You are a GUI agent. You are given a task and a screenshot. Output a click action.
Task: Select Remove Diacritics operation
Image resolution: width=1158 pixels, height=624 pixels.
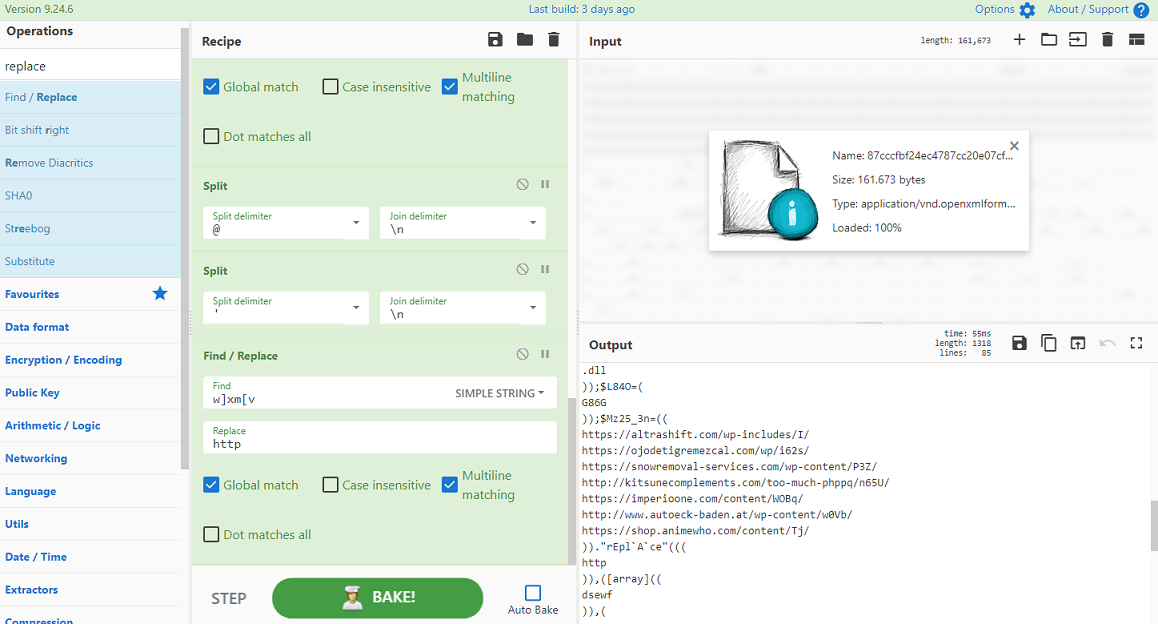90,163
